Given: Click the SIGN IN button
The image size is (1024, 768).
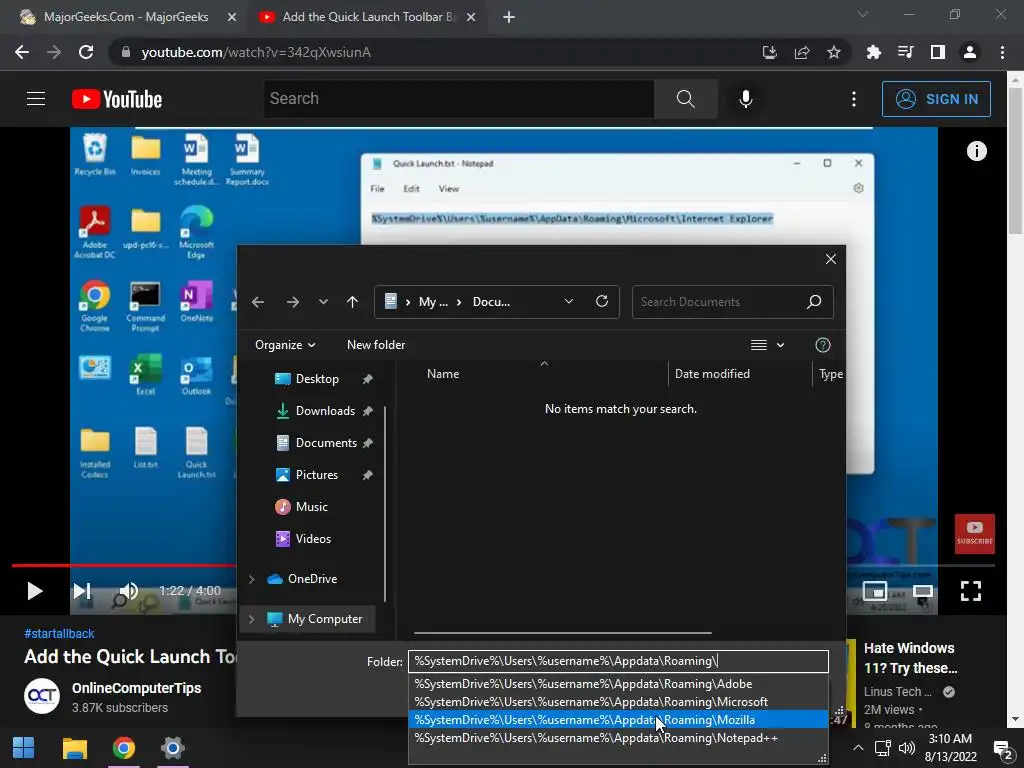Looking at the screenshot, I should point(936,99).
